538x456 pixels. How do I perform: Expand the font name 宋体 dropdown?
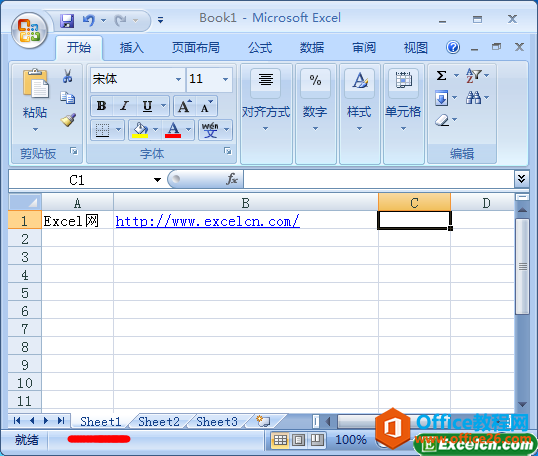pos(178,80)
